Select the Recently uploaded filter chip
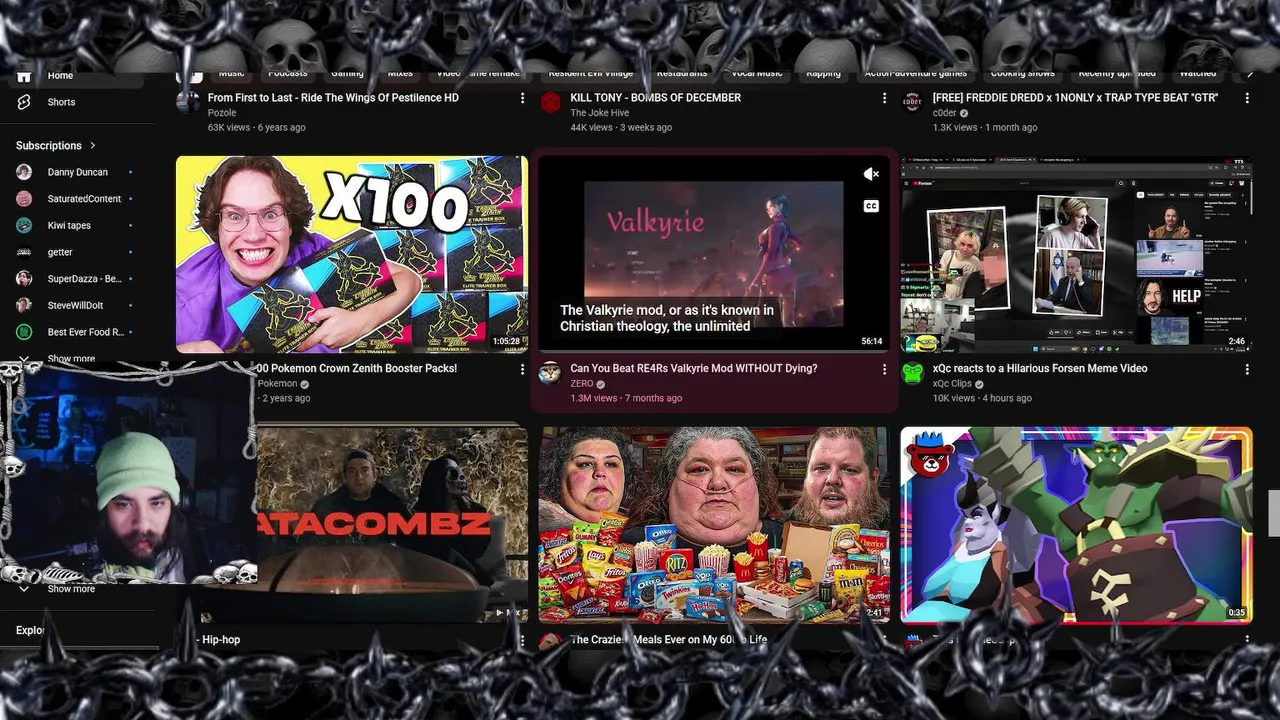The image size is (1280, 720). pyautogui.click(x=1117, y=73)
